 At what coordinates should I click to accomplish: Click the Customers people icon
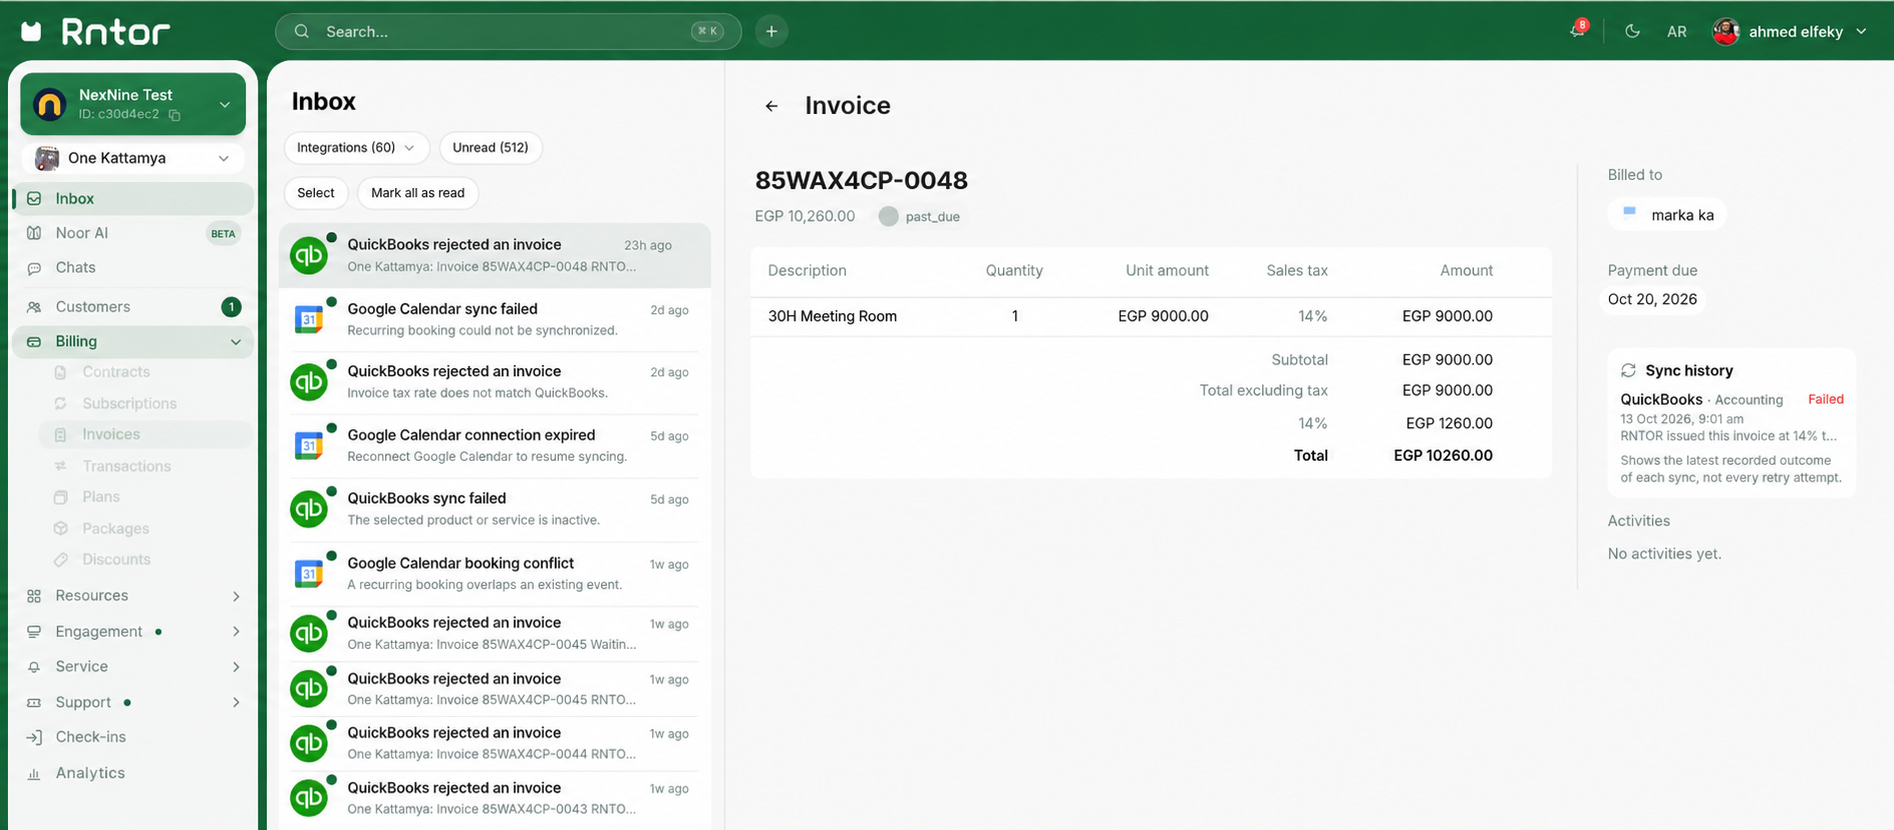(34, 307)
